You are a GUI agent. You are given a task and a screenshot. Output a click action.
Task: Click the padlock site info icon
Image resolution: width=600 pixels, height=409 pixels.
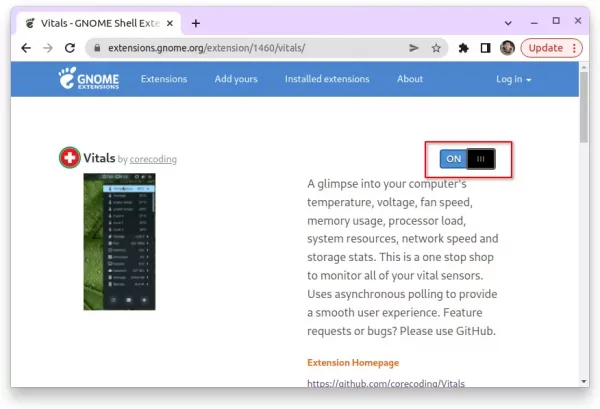[x=97, y=48]
